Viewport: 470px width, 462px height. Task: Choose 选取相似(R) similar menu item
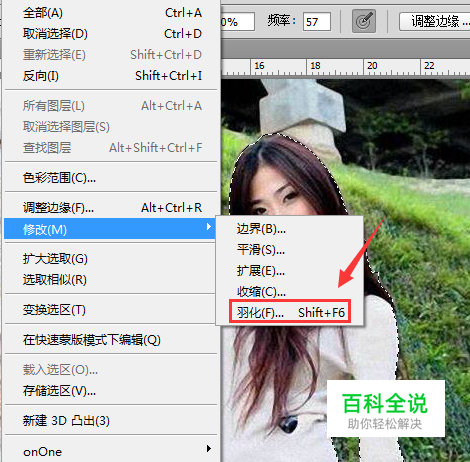110,280
